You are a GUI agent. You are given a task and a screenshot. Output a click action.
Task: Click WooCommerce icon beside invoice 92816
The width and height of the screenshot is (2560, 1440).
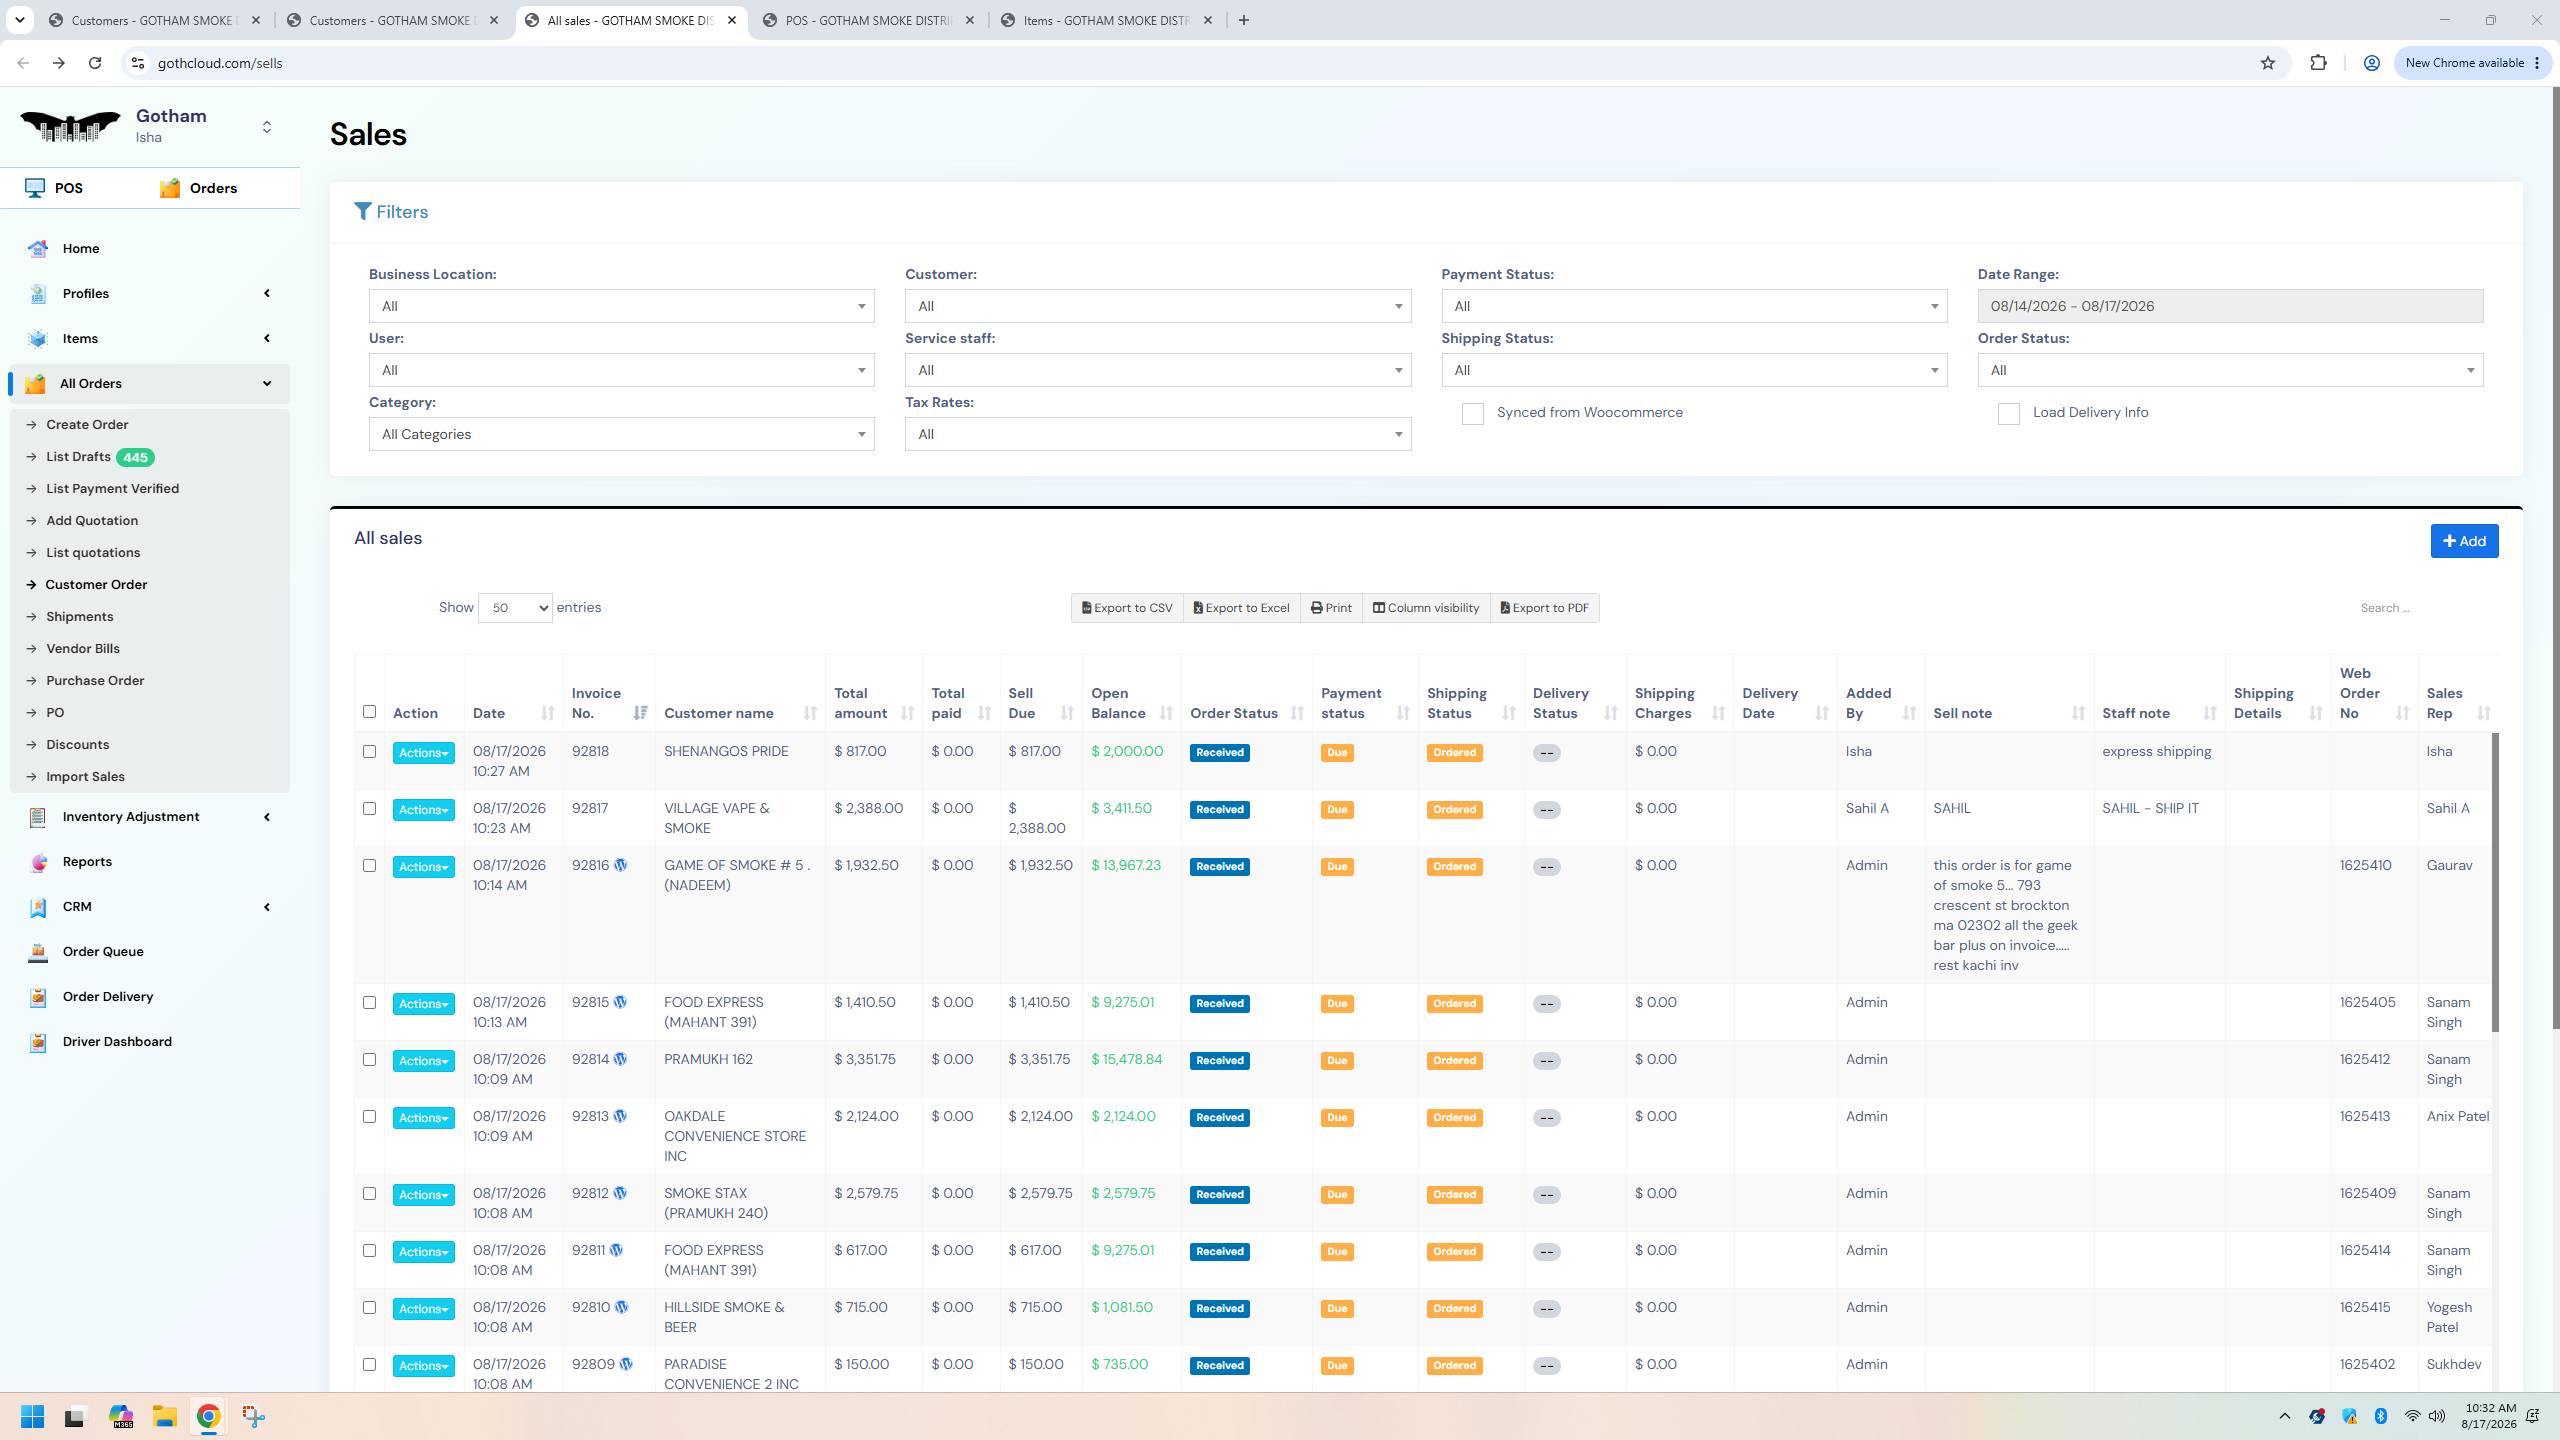click(x=620, y=866)
